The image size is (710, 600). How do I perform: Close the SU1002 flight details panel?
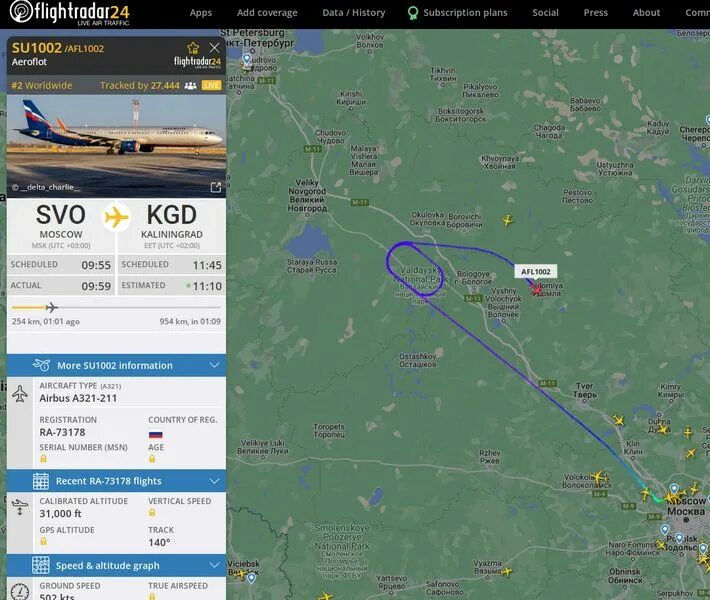click(215, 48)
